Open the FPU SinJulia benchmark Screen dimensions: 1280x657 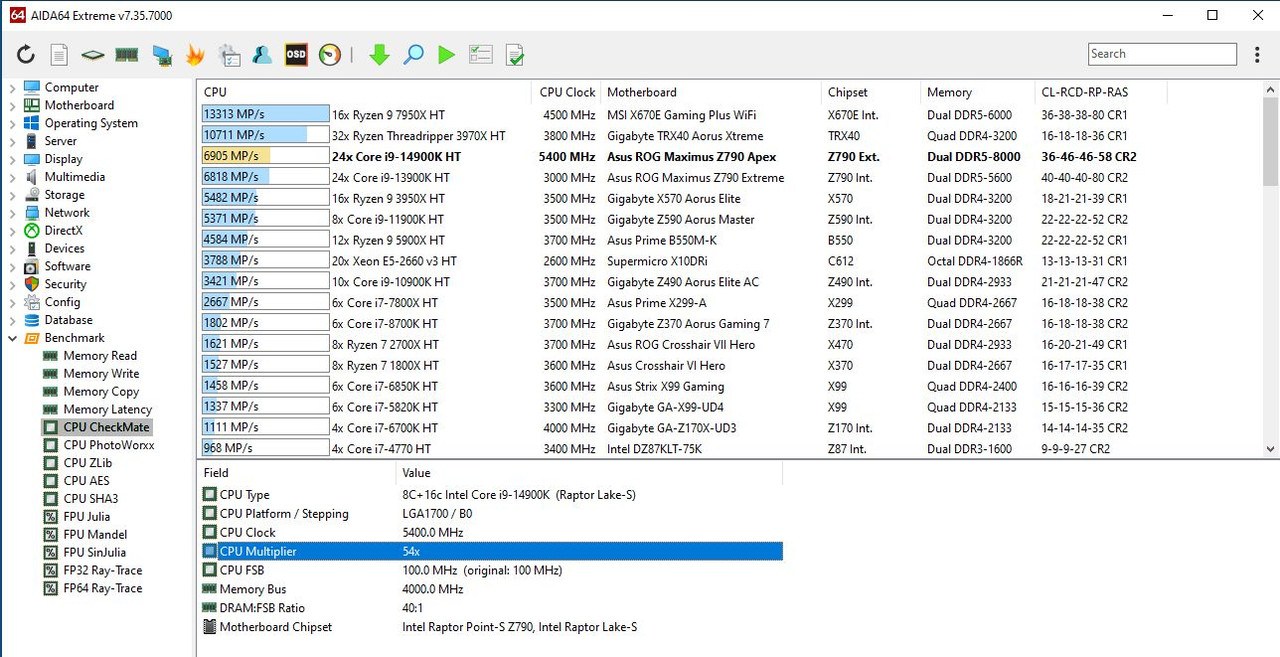[x=95, y=553]
